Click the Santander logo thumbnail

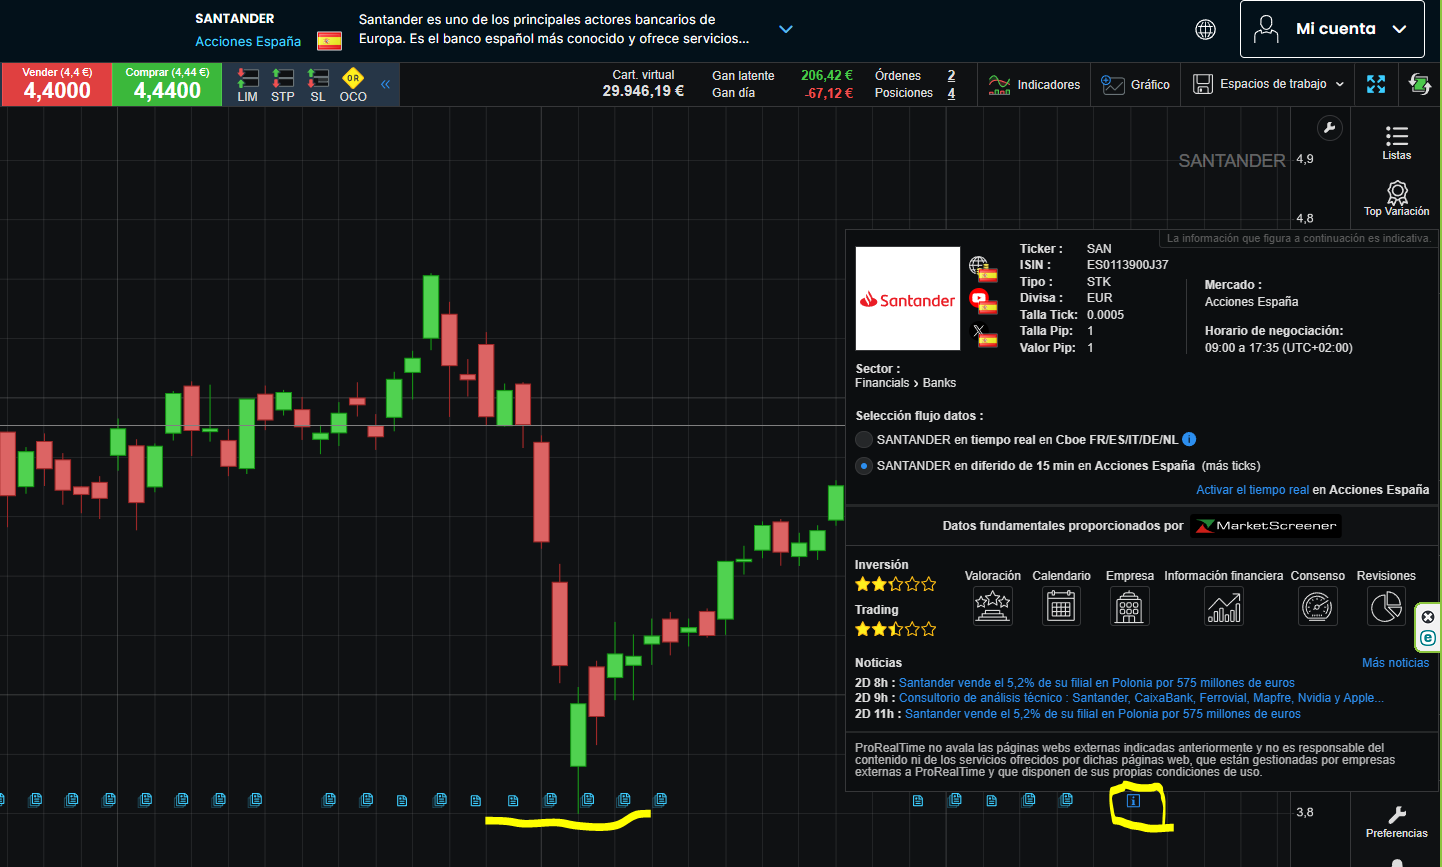pos(908,299)
